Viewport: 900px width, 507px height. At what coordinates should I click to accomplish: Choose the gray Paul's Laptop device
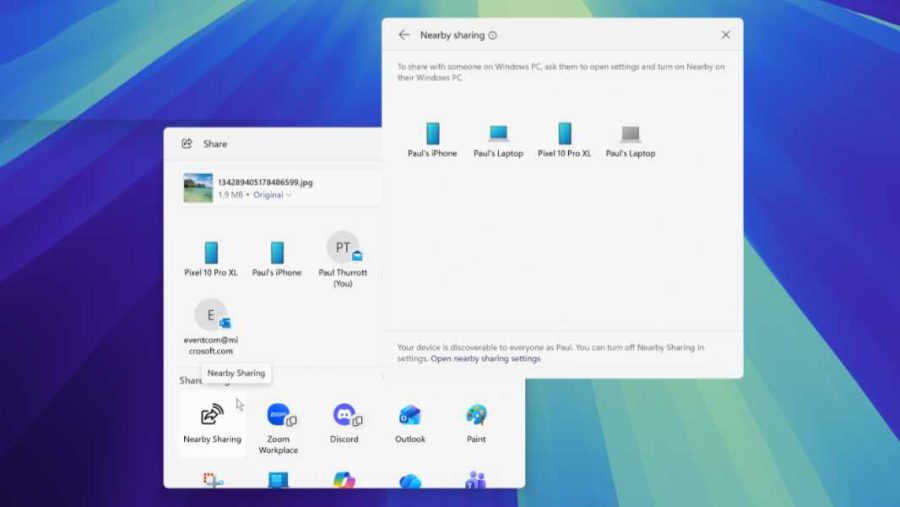click(630, 141)
